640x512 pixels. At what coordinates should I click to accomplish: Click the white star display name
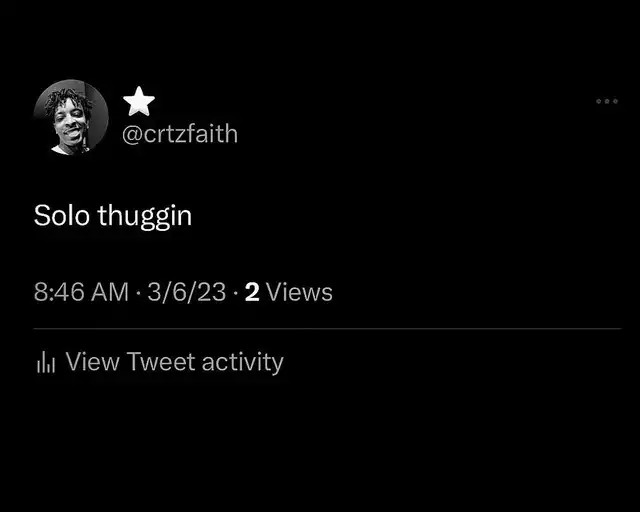coord(139,101)
